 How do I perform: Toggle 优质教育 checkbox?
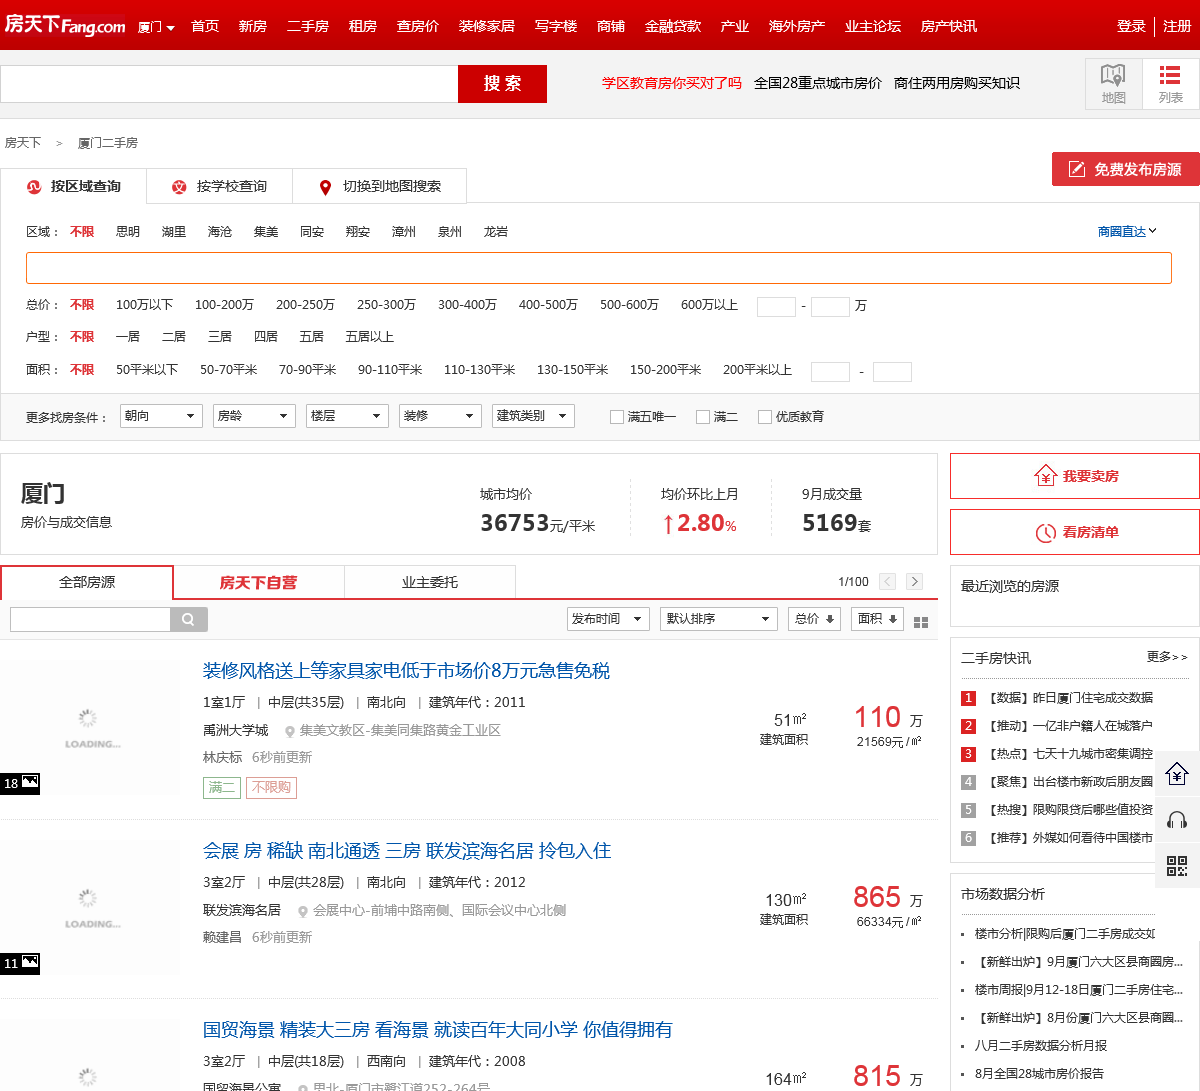(x=765, y=417)
